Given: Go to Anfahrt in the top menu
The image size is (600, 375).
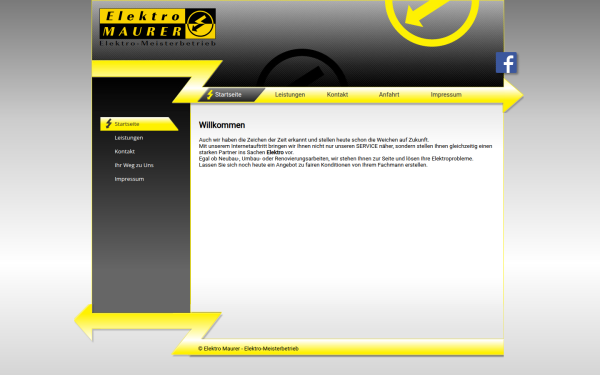Looking at the screenshot, I should (x=389, y=95).
